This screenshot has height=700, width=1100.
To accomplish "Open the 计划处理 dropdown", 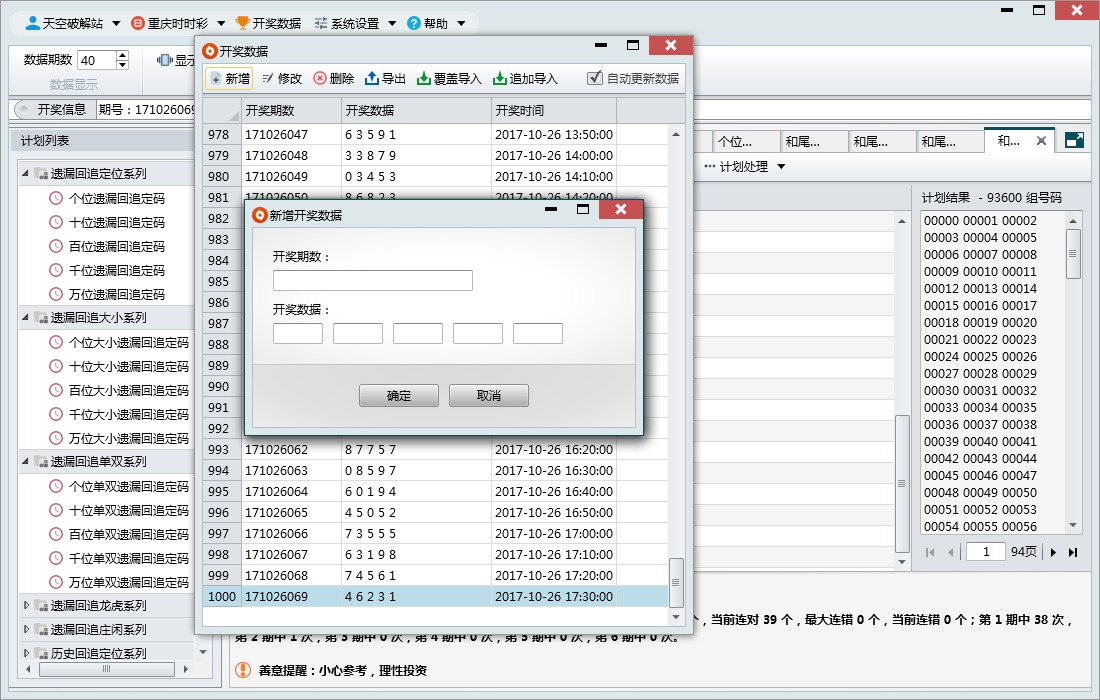I will pyautogui.click(x=745, y=166).
